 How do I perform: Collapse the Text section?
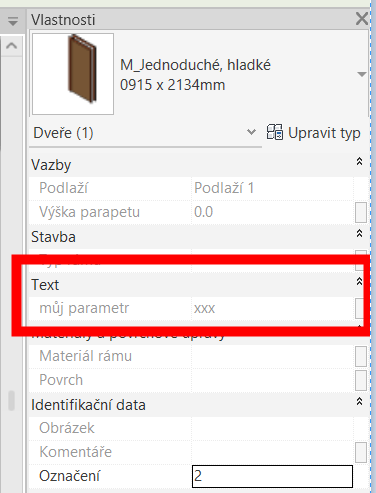click(359, 281)
